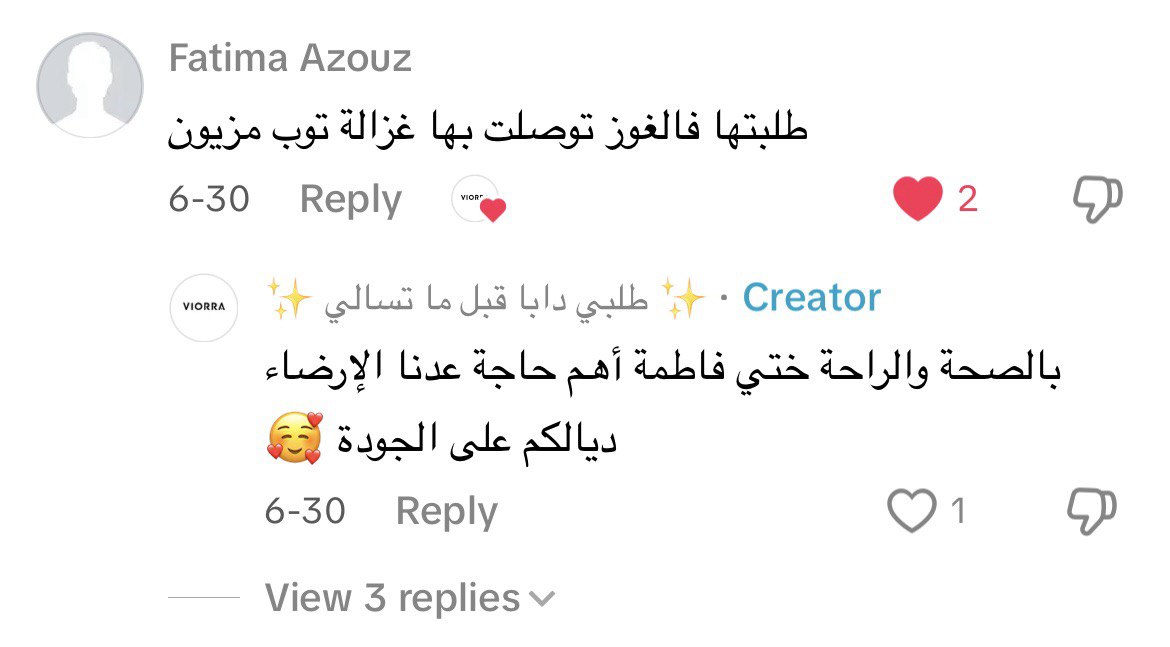Open the creator's Arabic username

(x=486, y=299)
